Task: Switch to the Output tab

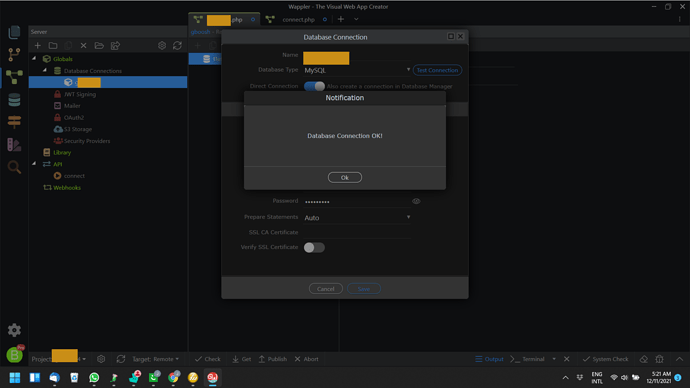Action: click(x=489, y=359)
